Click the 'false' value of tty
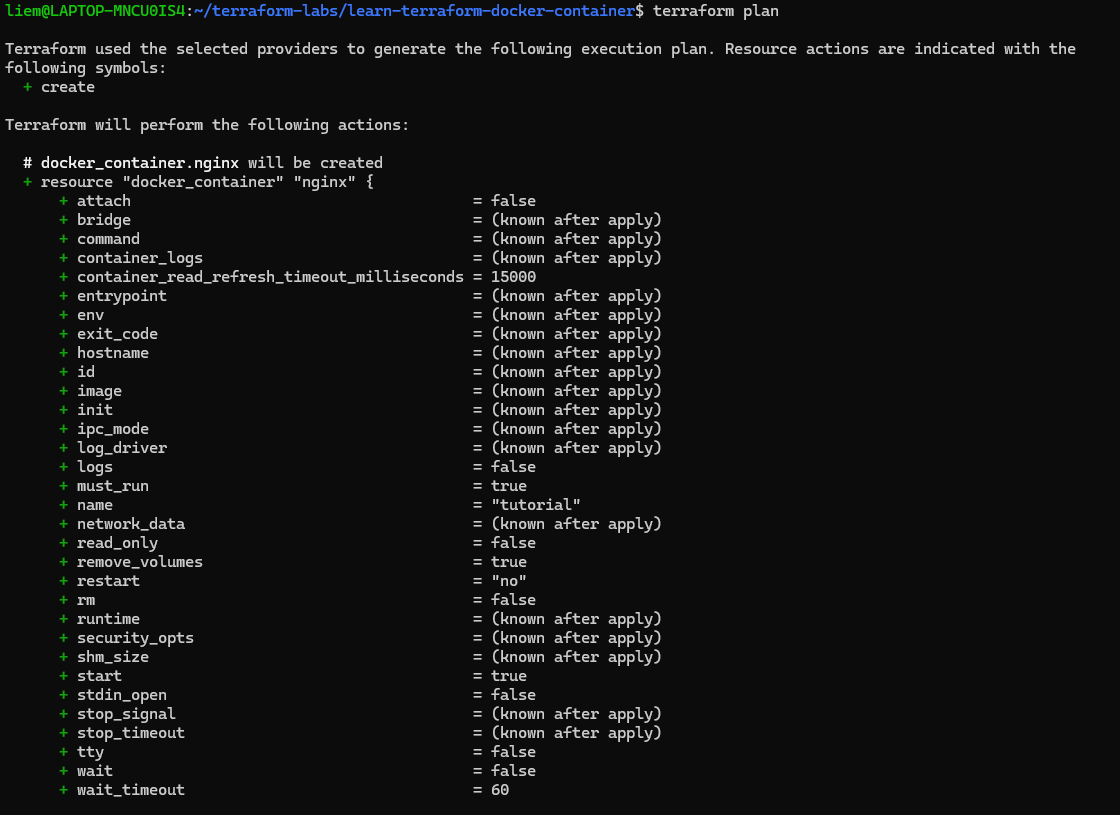The width and height of the screenshot is (1120, 815). click(514, 752)
